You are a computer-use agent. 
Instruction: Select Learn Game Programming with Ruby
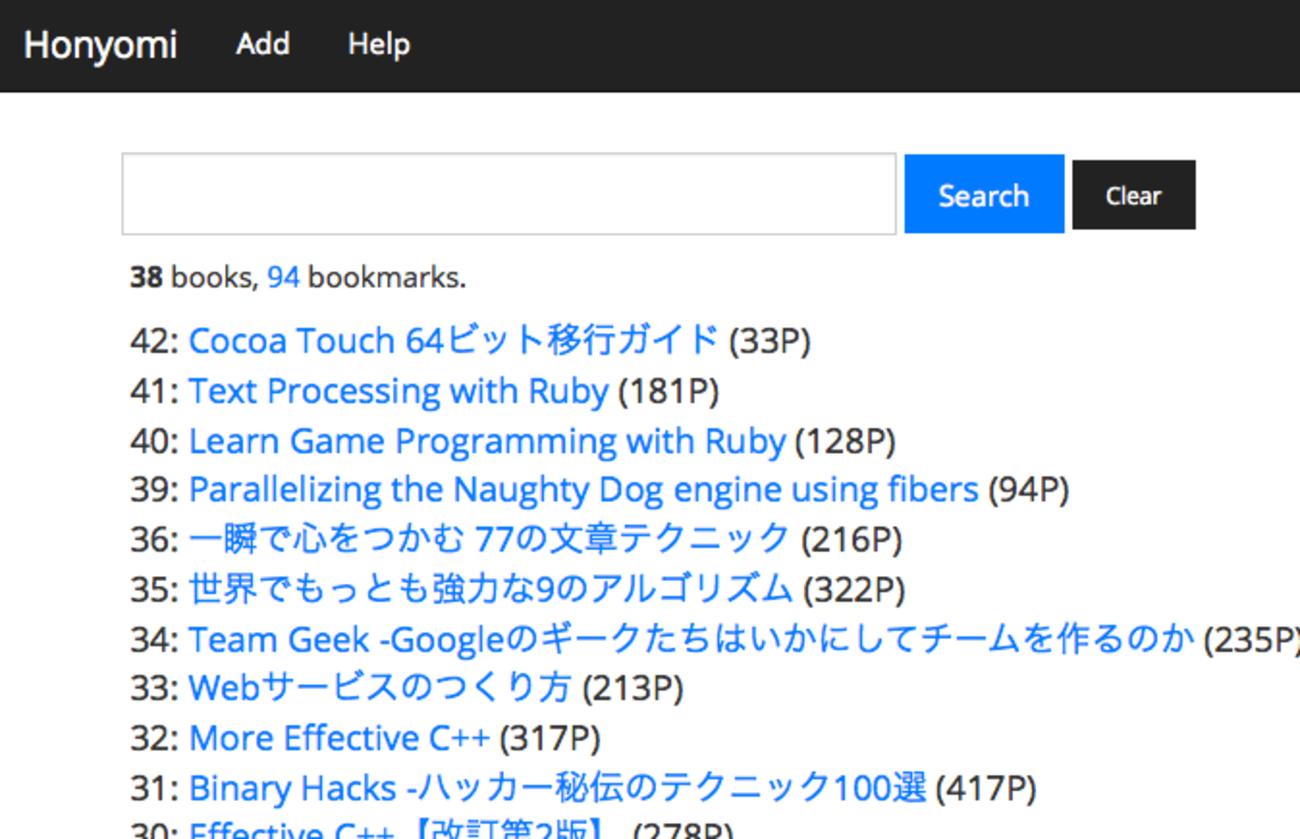click(x=487, y=441)
